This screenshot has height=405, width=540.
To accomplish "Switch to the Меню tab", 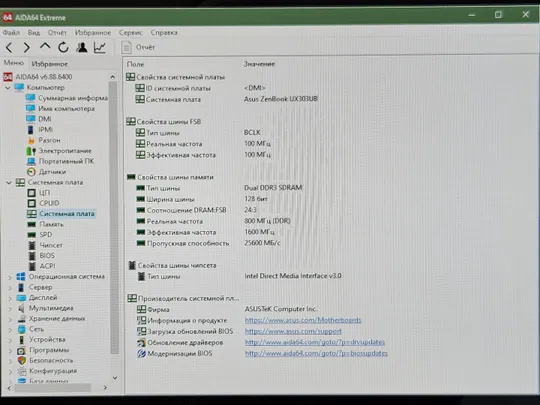I will click(x=14, y=63).
